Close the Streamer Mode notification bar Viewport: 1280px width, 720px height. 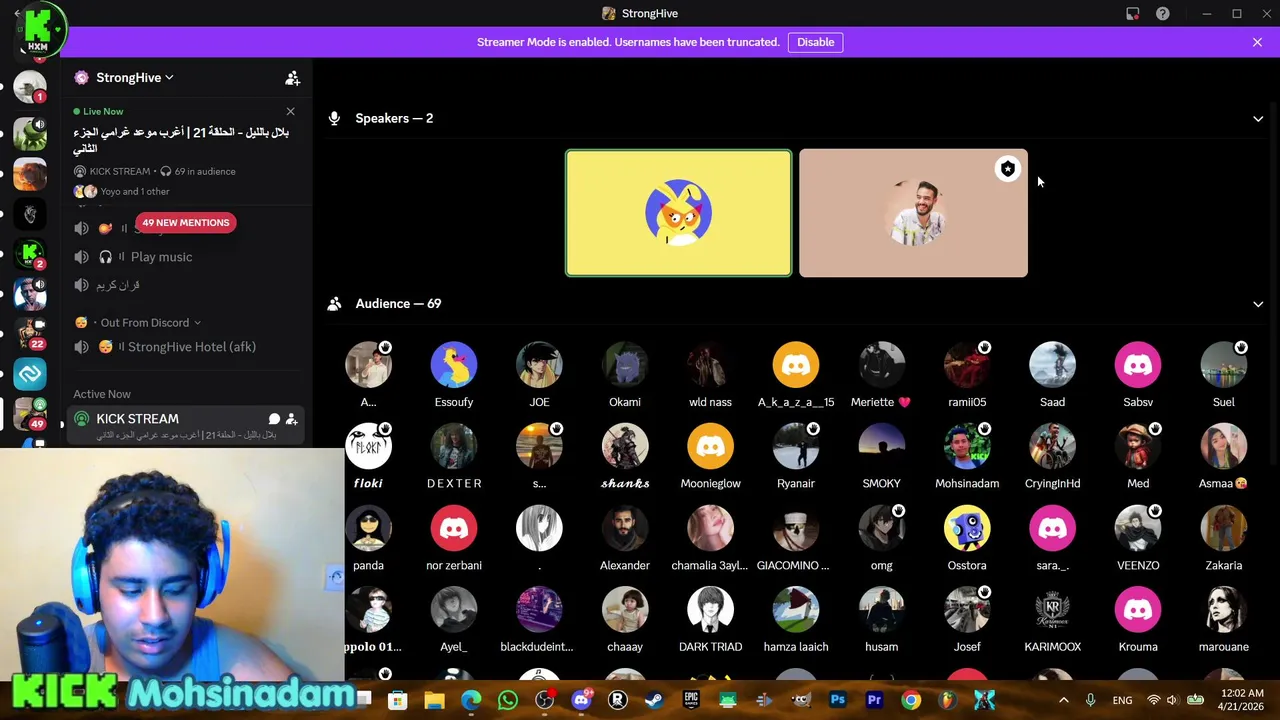(1257, 42)
